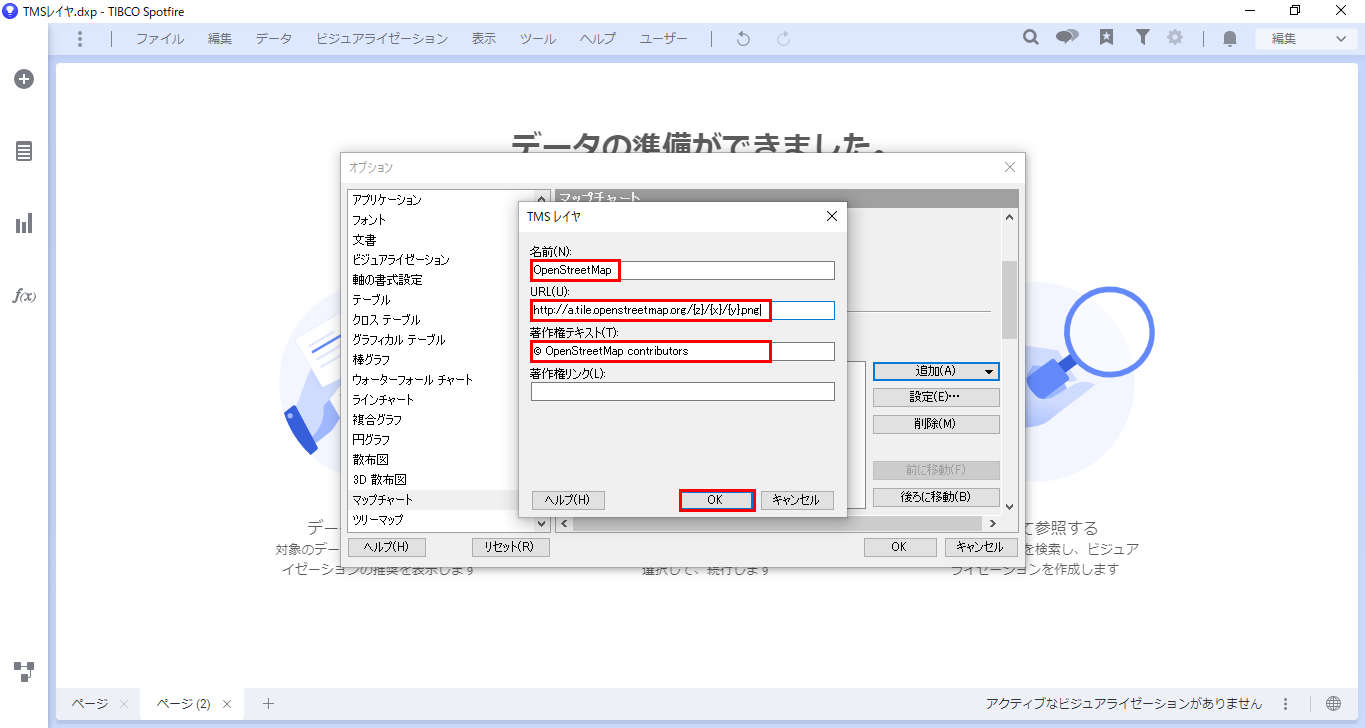This screenshot has width=1365, height=728.
Task: Click ヘルプ(H) in TMS レイヤ dialog
Action: pos(568,500)
